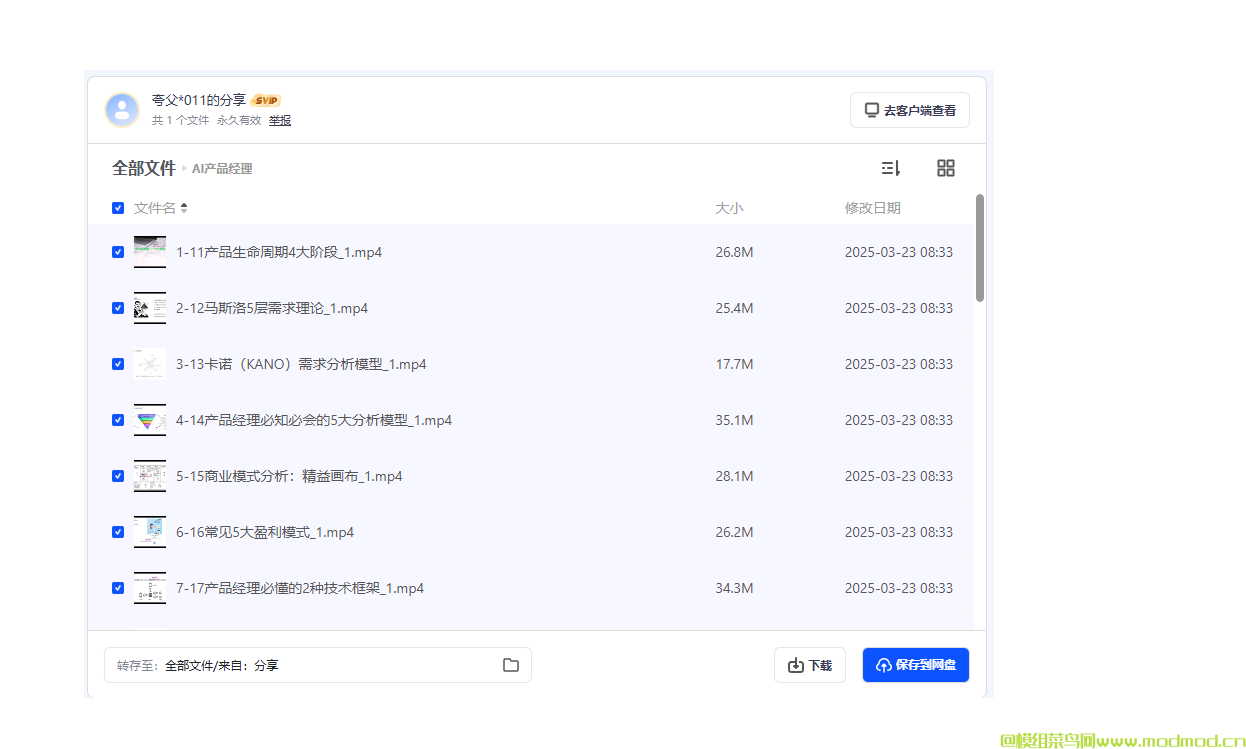Open file 5-15商业模式分析：精益画布_1.mp4
Viewport: 1246px width, 749px height.
tap(289, 476)
